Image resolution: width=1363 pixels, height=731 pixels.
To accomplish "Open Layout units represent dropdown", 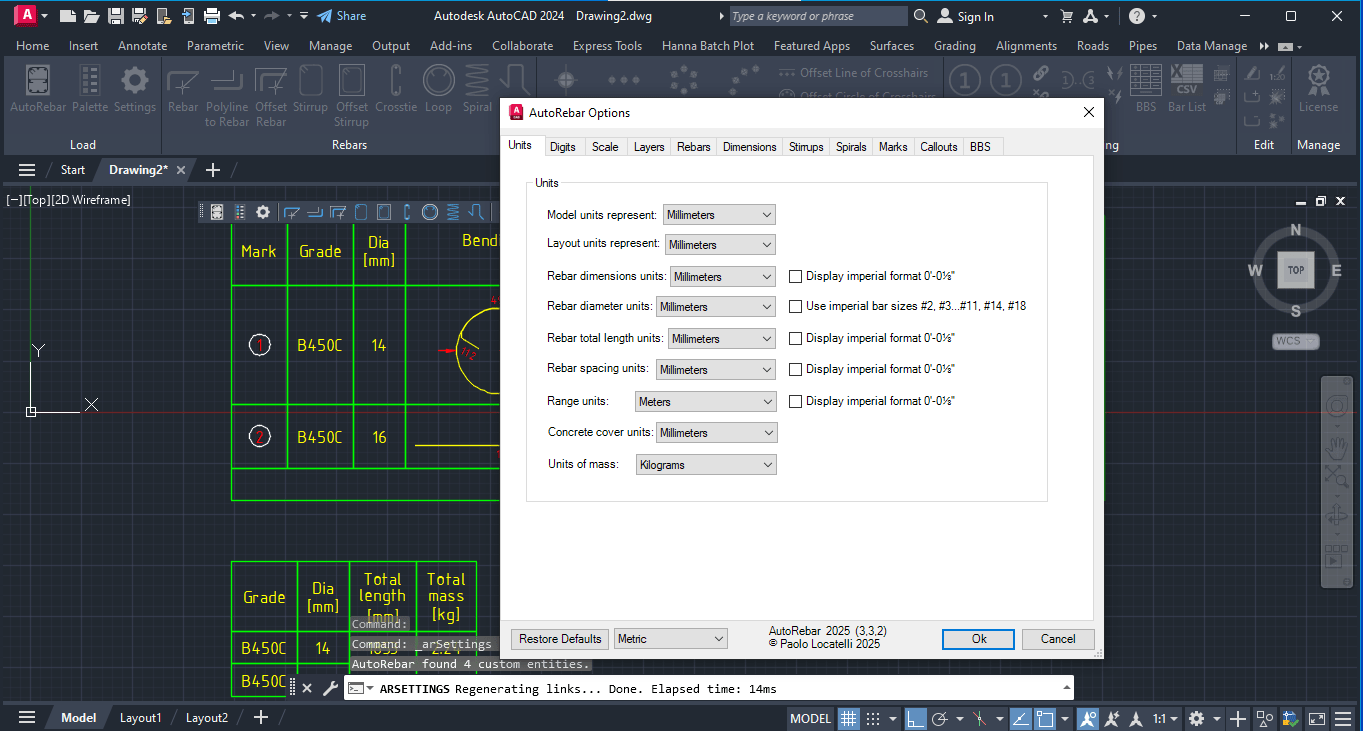I will click(720, 245).
